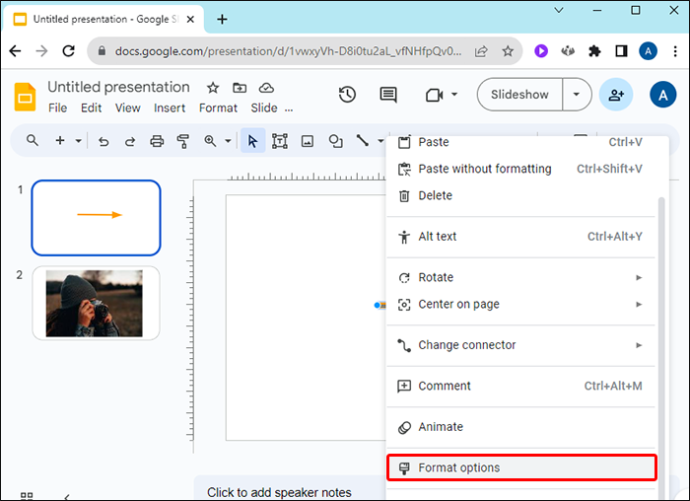690x501 pixels.
Task: Expand the Rotate submenu
Action: [x=521, y=278]
